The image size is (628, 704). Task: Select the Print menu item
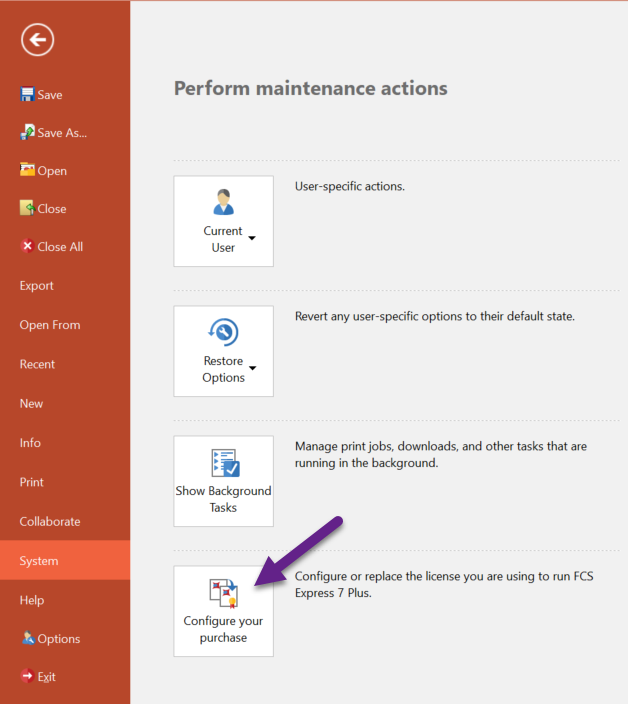click(32, 482)
